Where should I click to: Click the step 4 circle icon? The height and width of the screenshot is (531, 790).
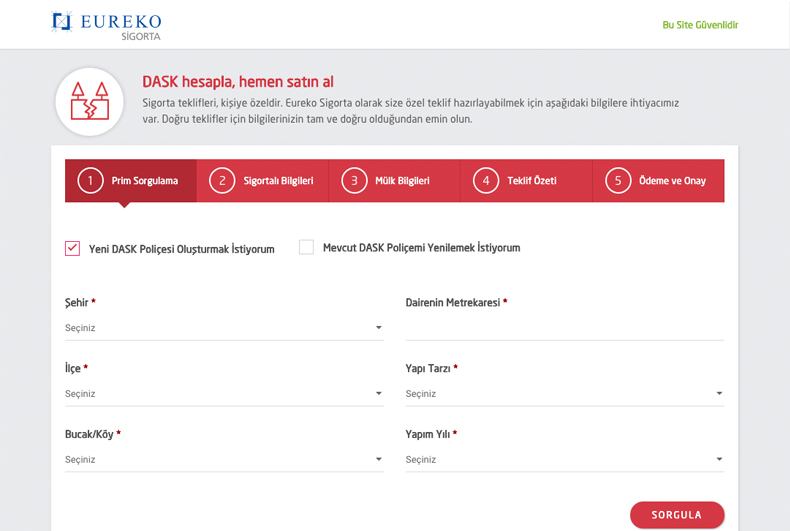click(486, 180)
